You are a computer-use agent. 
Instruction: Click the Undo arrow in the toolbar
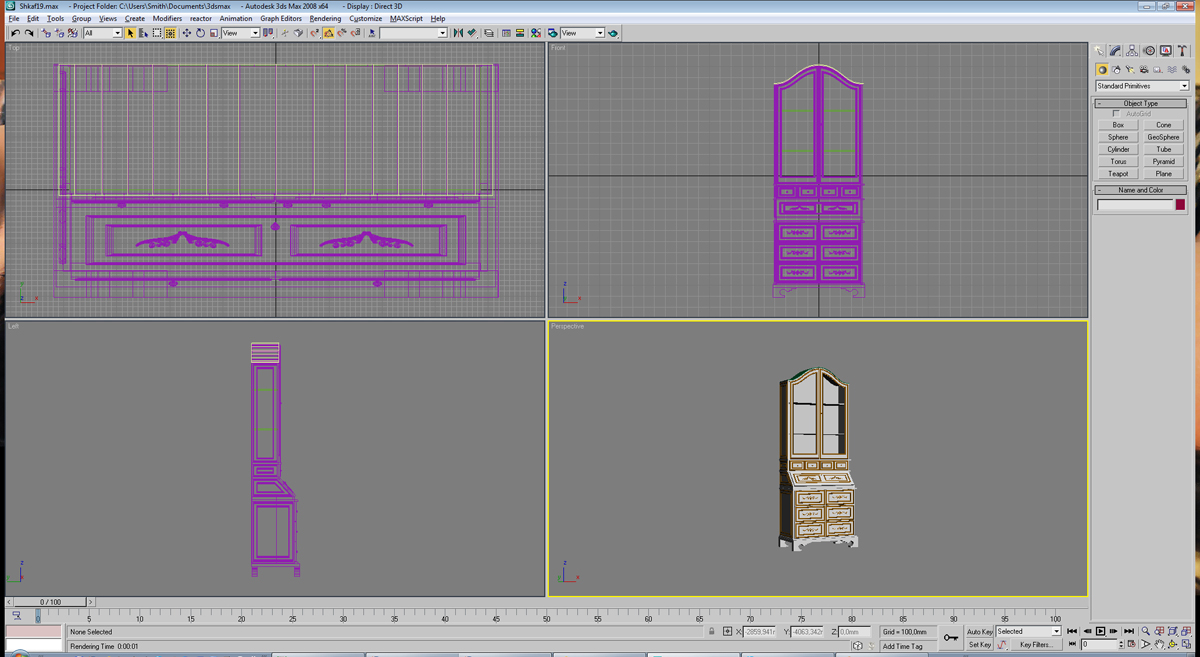coord(15,33)
